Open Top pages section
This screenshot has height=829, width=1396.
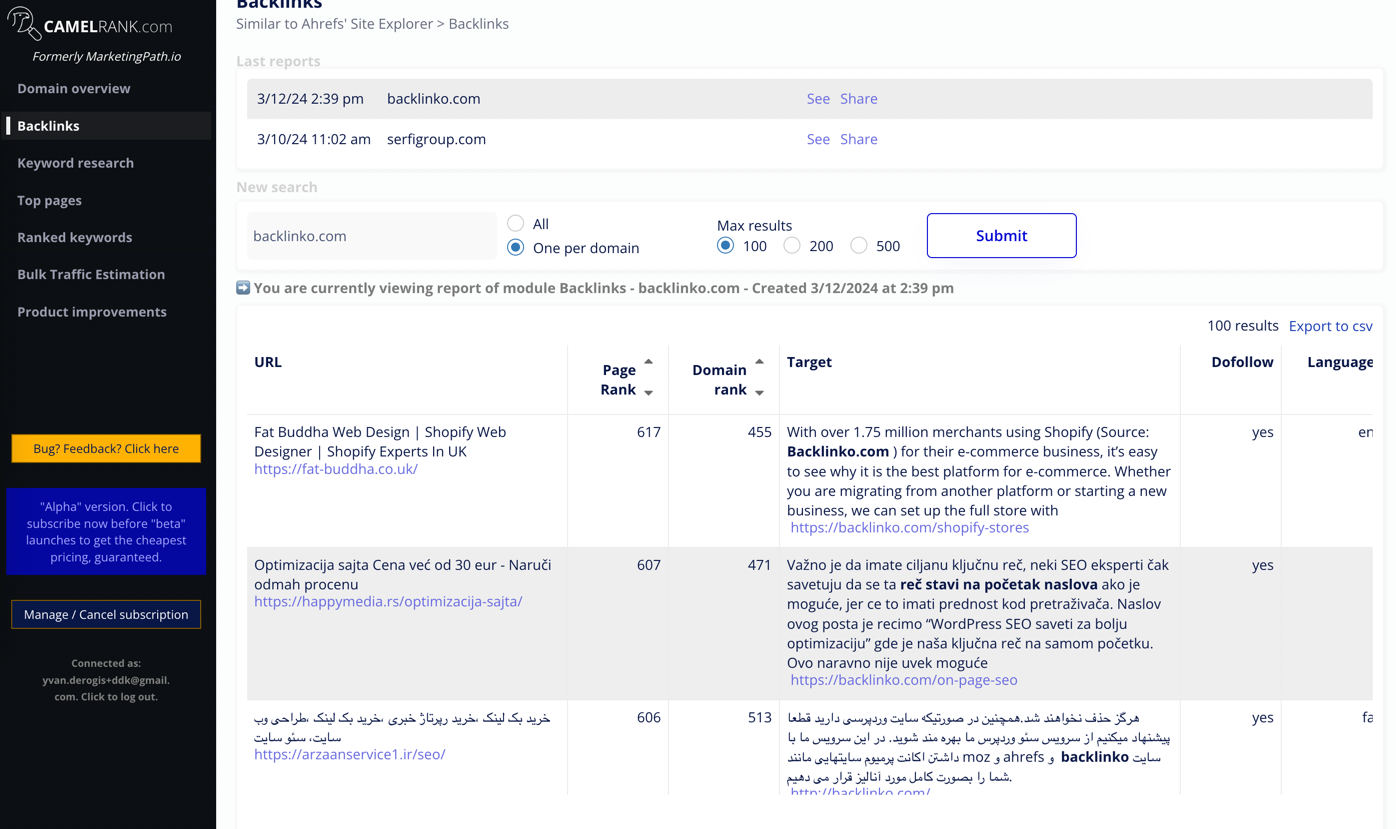(x=49, y=200)
